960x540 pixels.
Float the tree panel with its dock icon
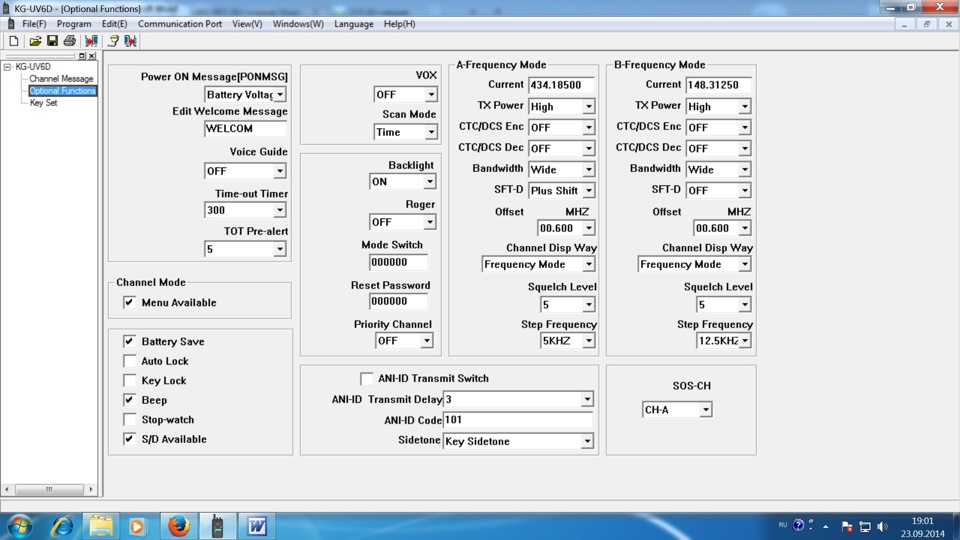click(82, 56)
